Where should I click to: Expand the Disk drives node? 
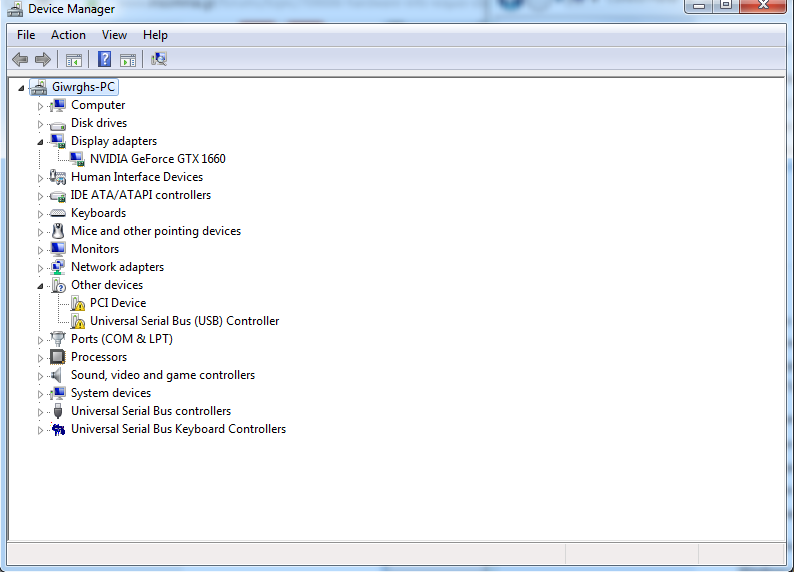click(40, 124)
